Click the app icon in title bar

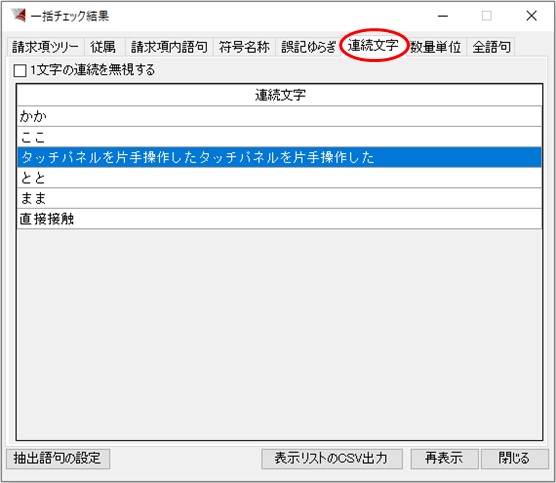click(18, 15)
